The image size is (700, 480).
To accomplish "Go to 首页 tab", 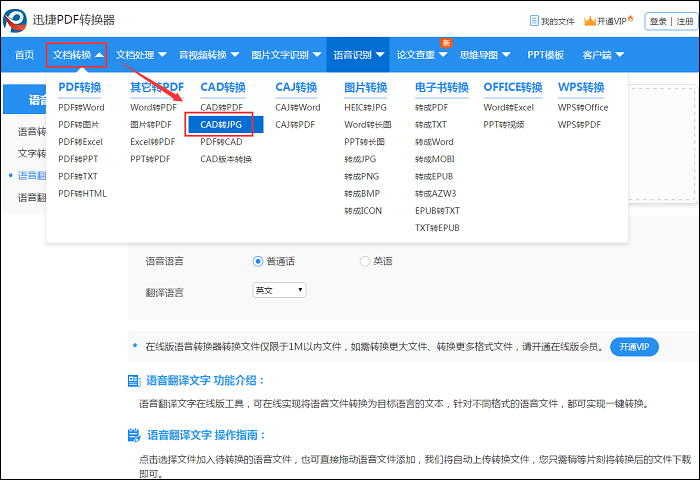I will pyautogui.click(x=24, y=55).
